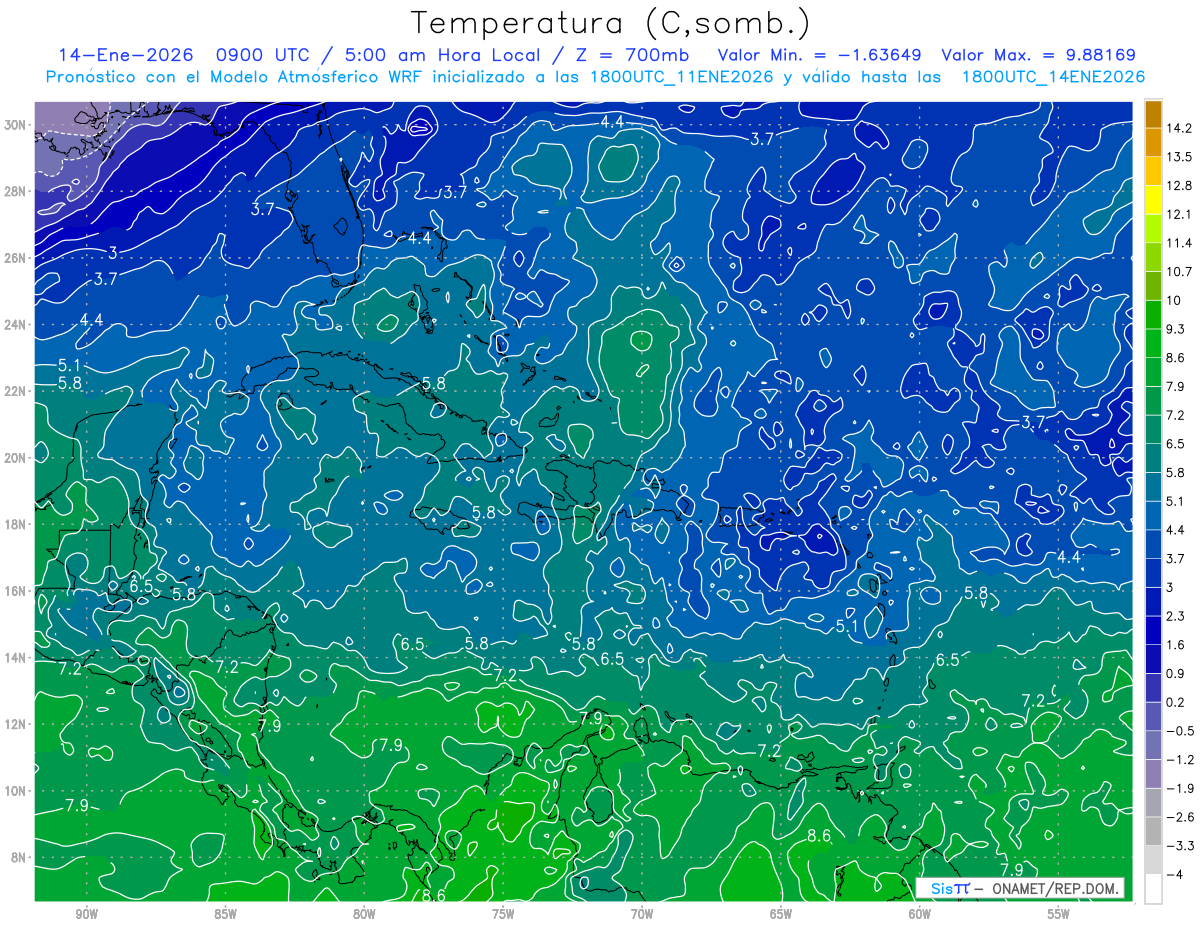This screenshot has width=1200, height=927.
Task: Click the 24N latitude axis label
Action: click(x=16, y=324)
